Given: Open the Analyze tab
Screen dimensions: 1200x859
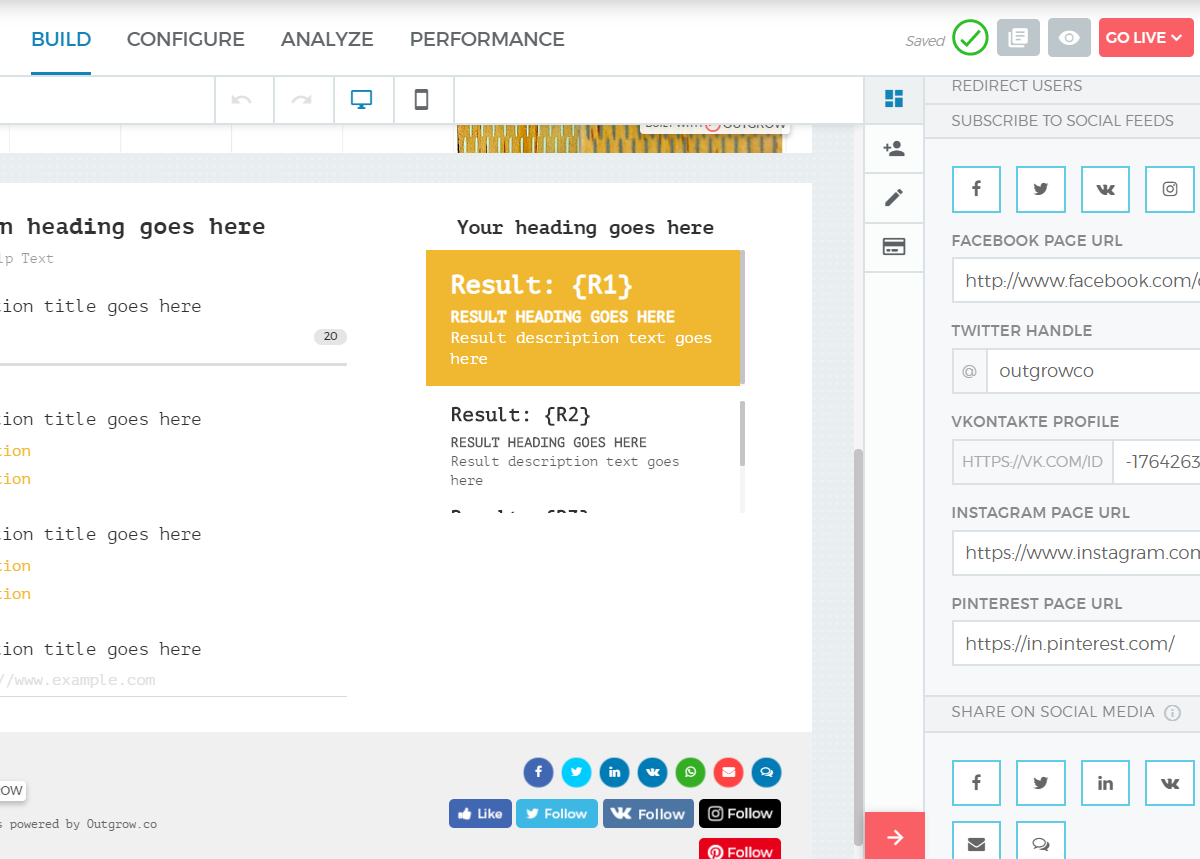Looking at the screenshot, I should click(x=327, y=39).
